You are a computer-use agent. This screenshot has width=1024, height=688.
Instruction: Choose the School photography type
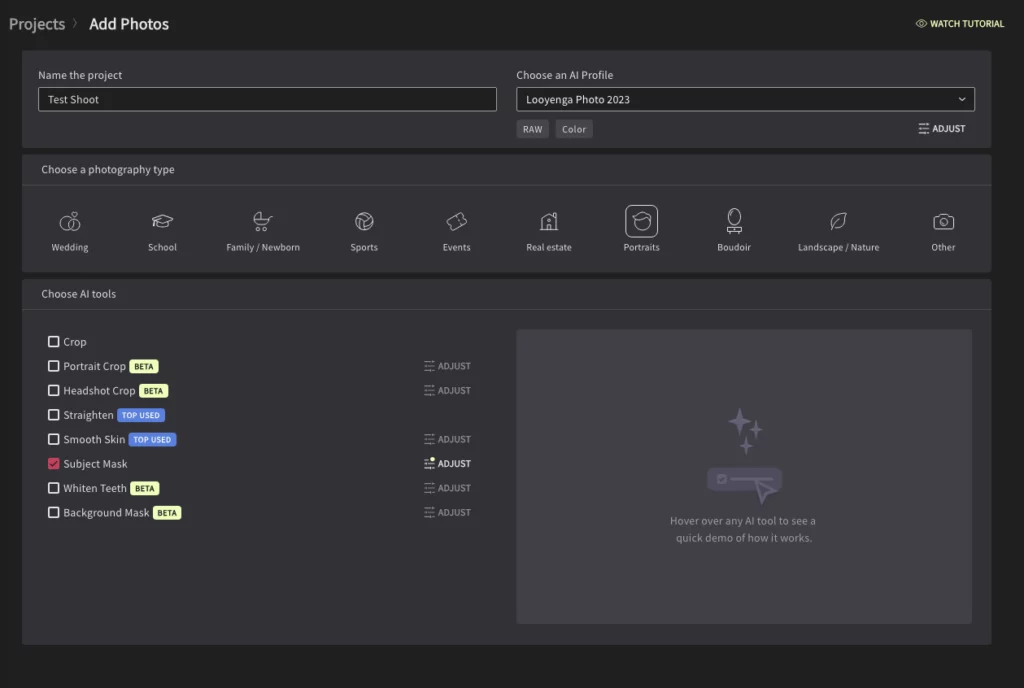tap(161, 229)
